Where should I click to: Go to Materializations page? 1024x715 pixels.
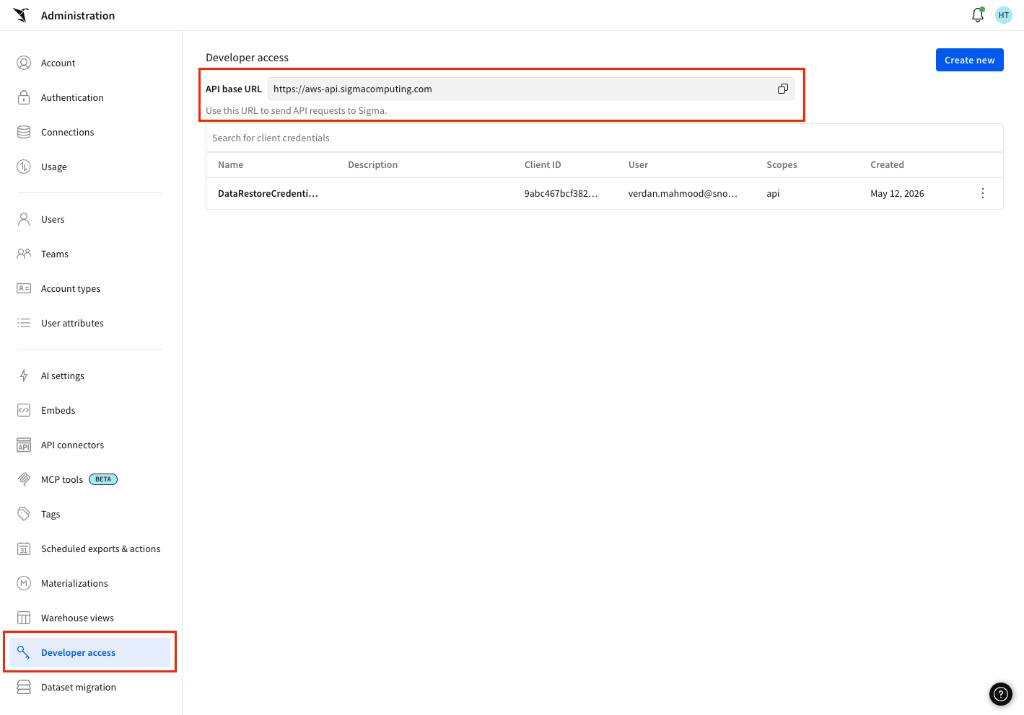click(74, 583)
